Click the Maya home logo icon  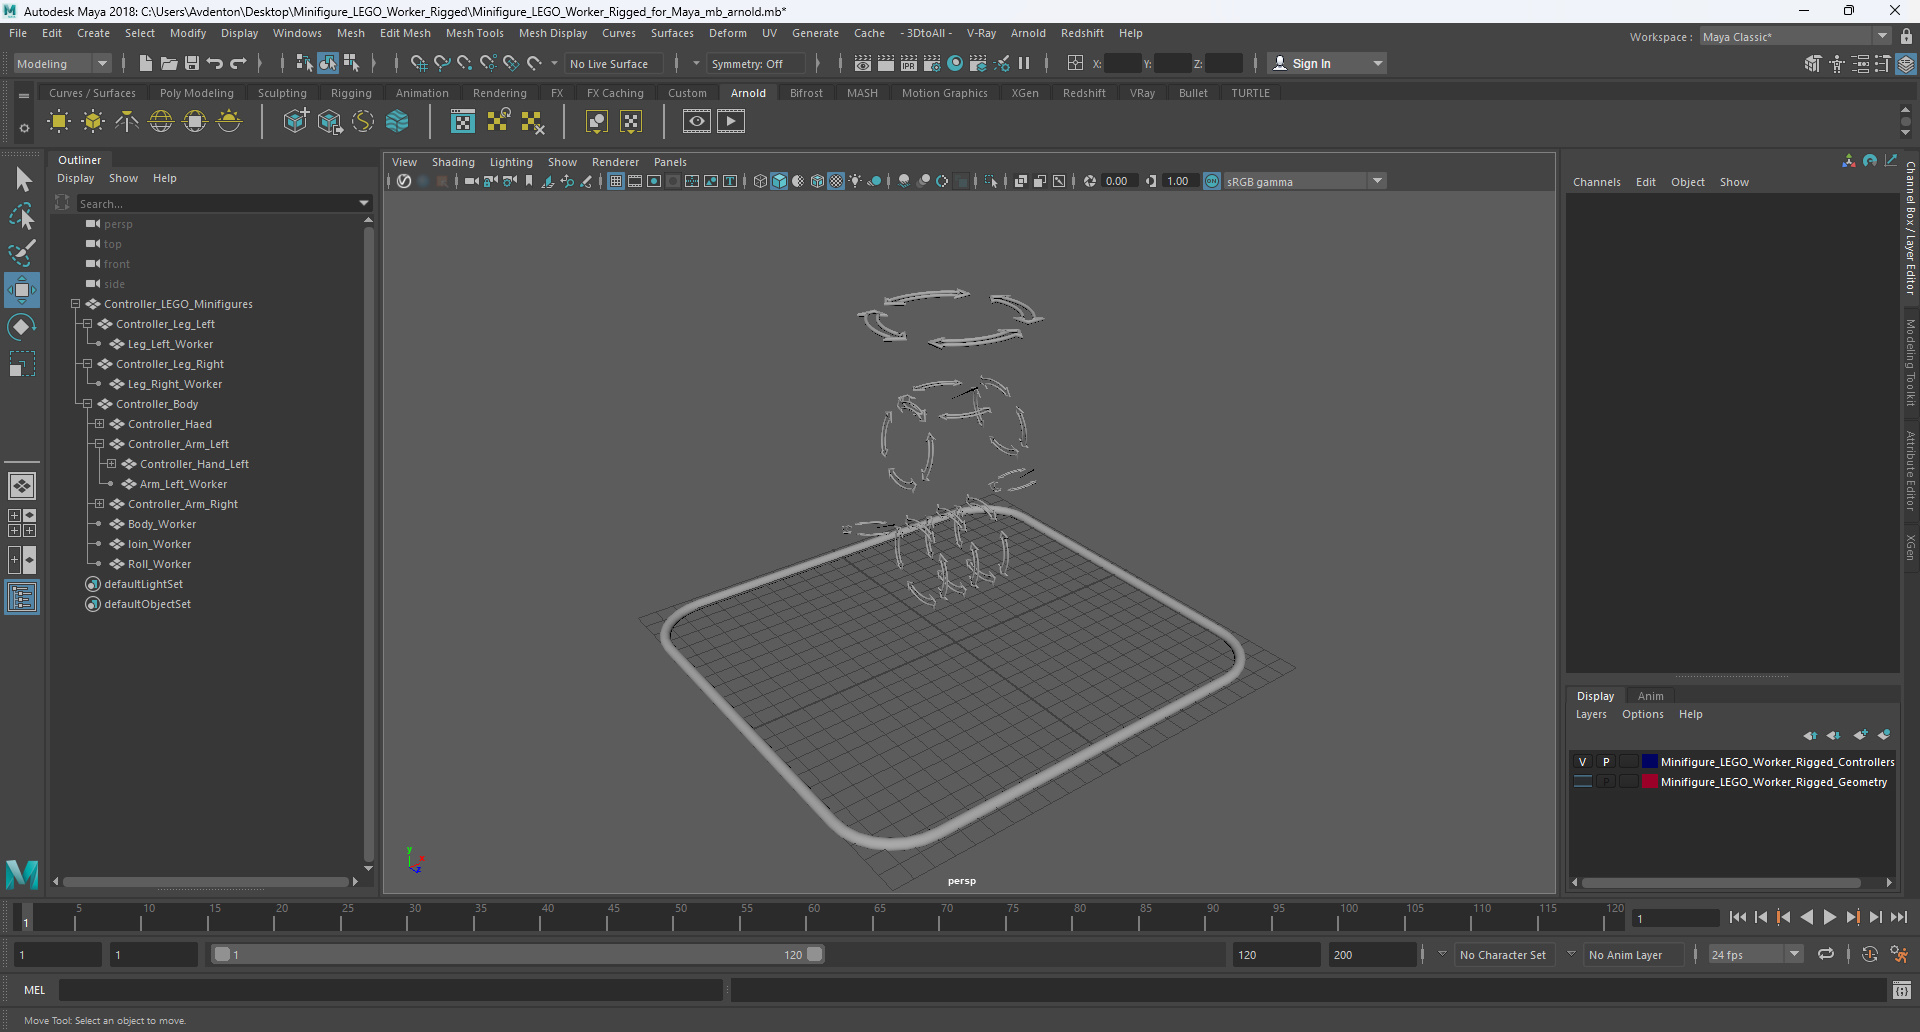22,874
